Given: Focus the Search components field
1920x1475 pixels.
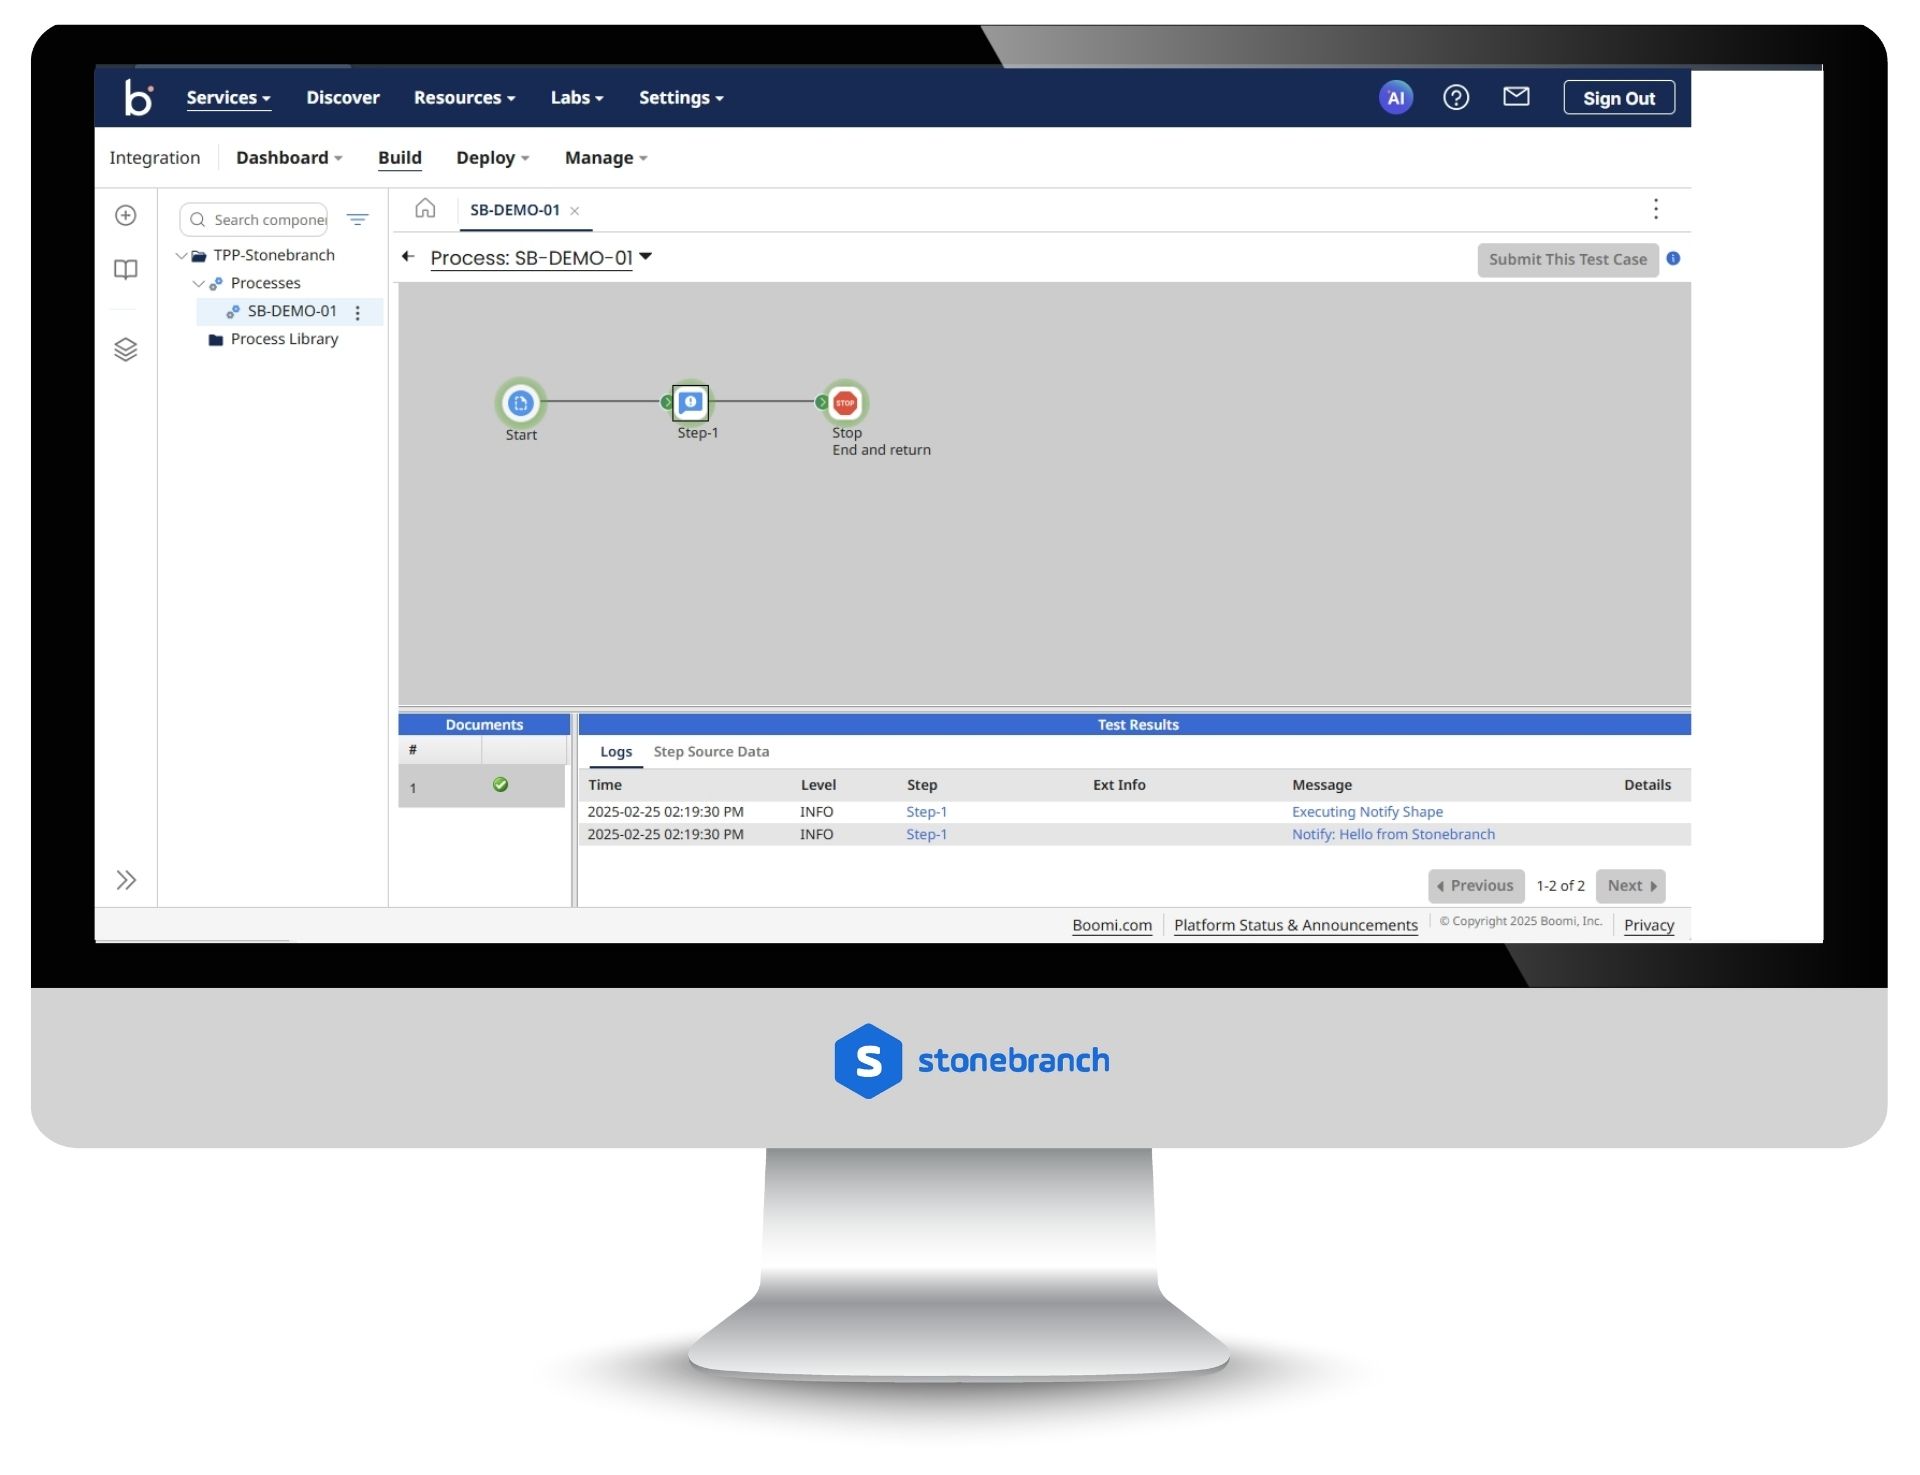Looking at the screenshot, I should coord(254,220).
